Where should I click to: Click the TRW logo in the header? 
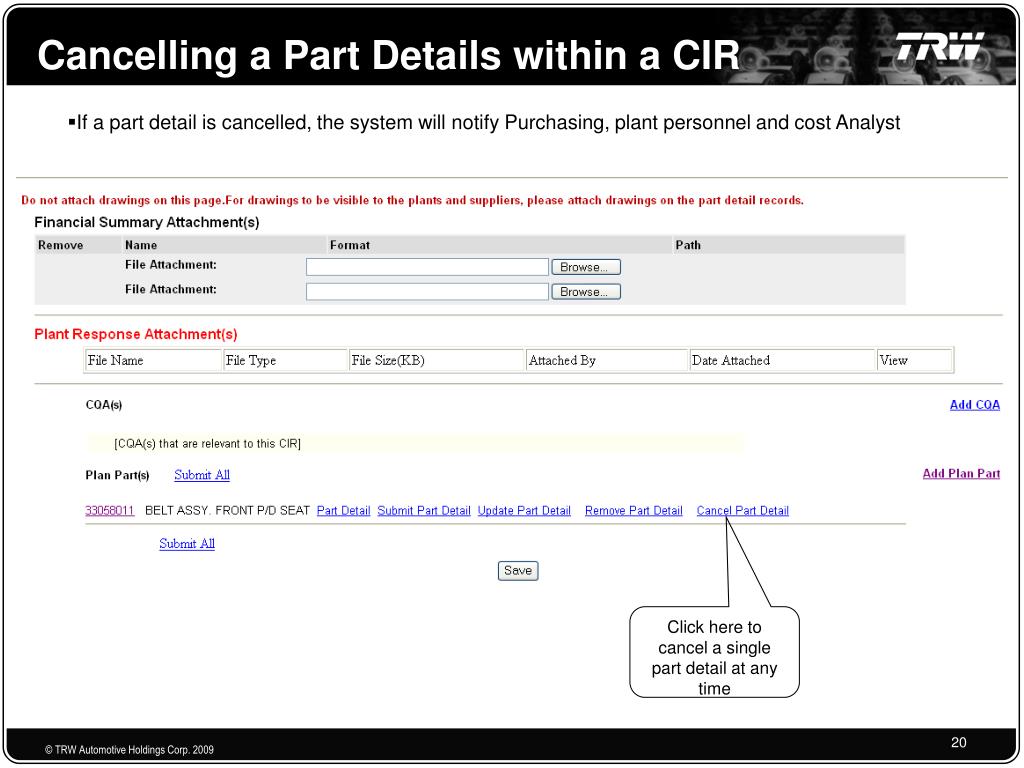[x=940, y=46]
